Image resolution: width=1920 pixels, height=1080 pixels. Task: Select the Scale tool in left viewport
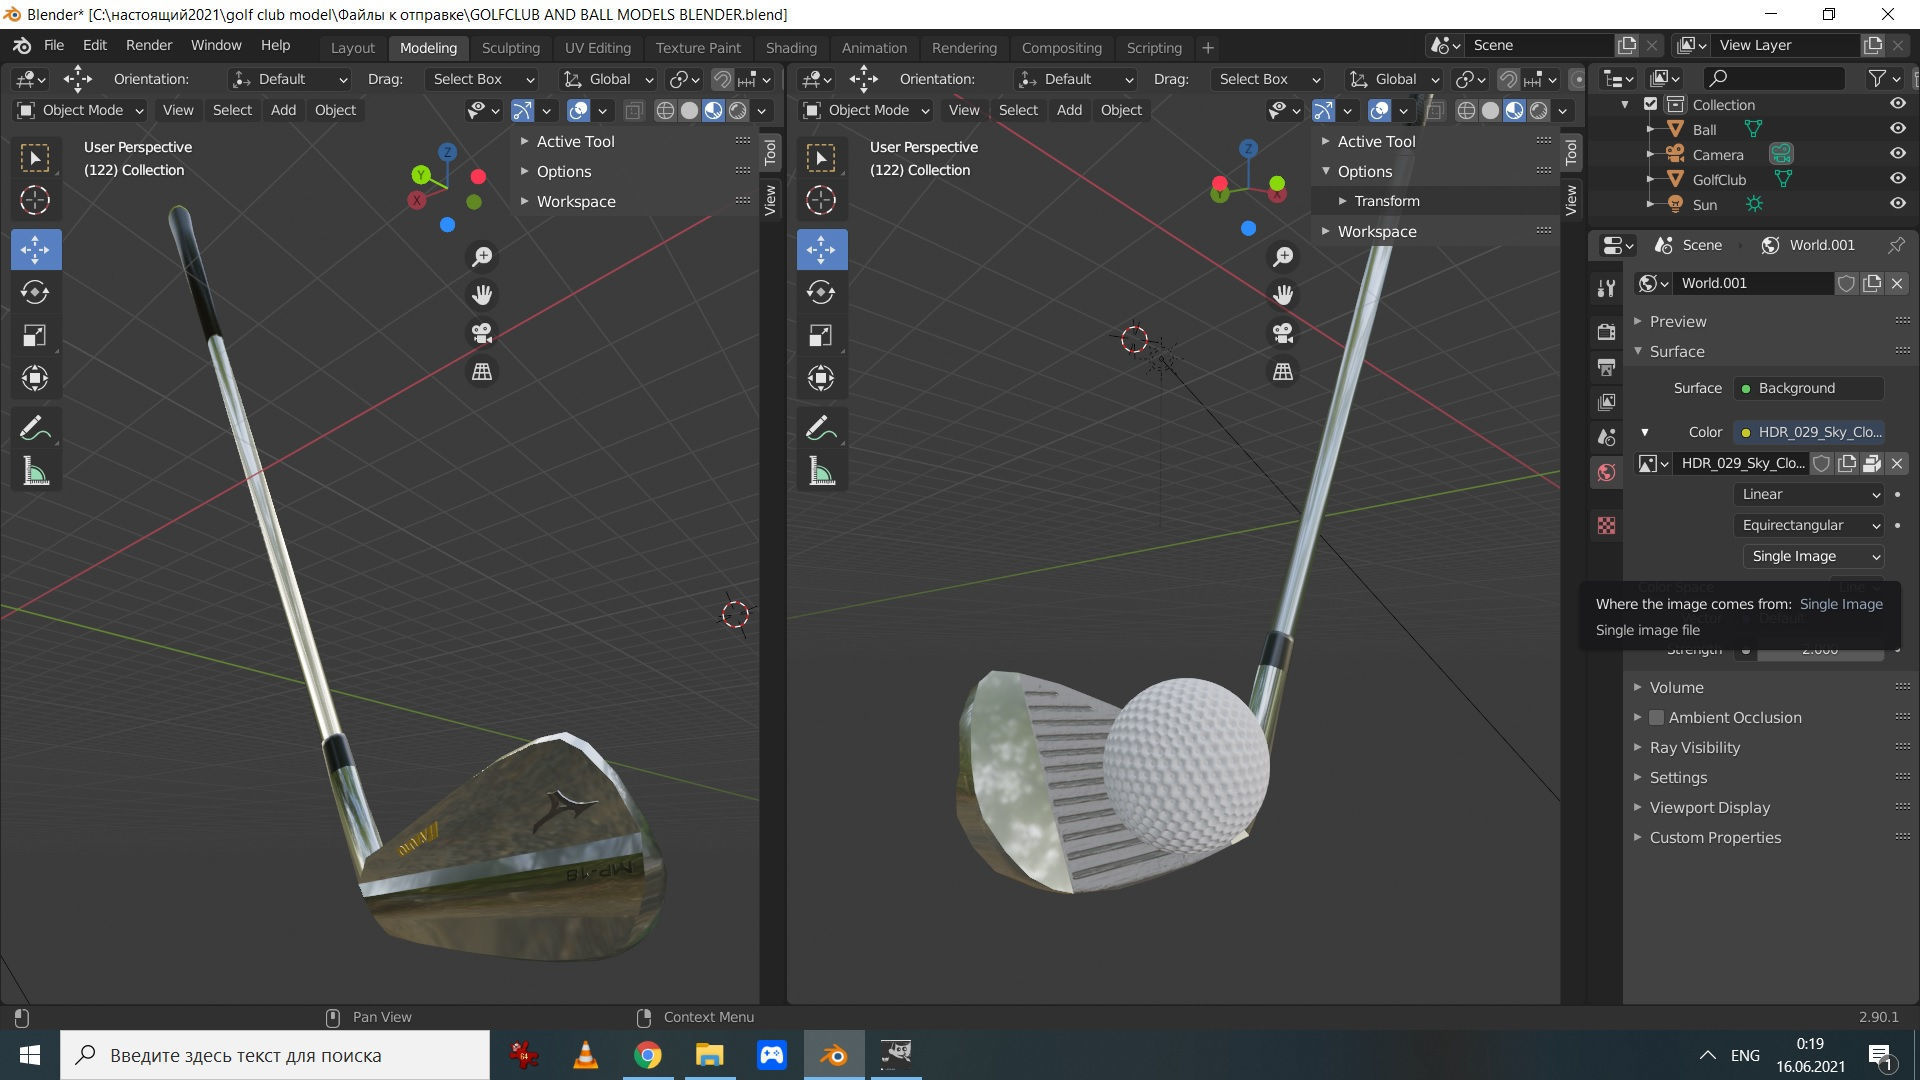point(35,335)
